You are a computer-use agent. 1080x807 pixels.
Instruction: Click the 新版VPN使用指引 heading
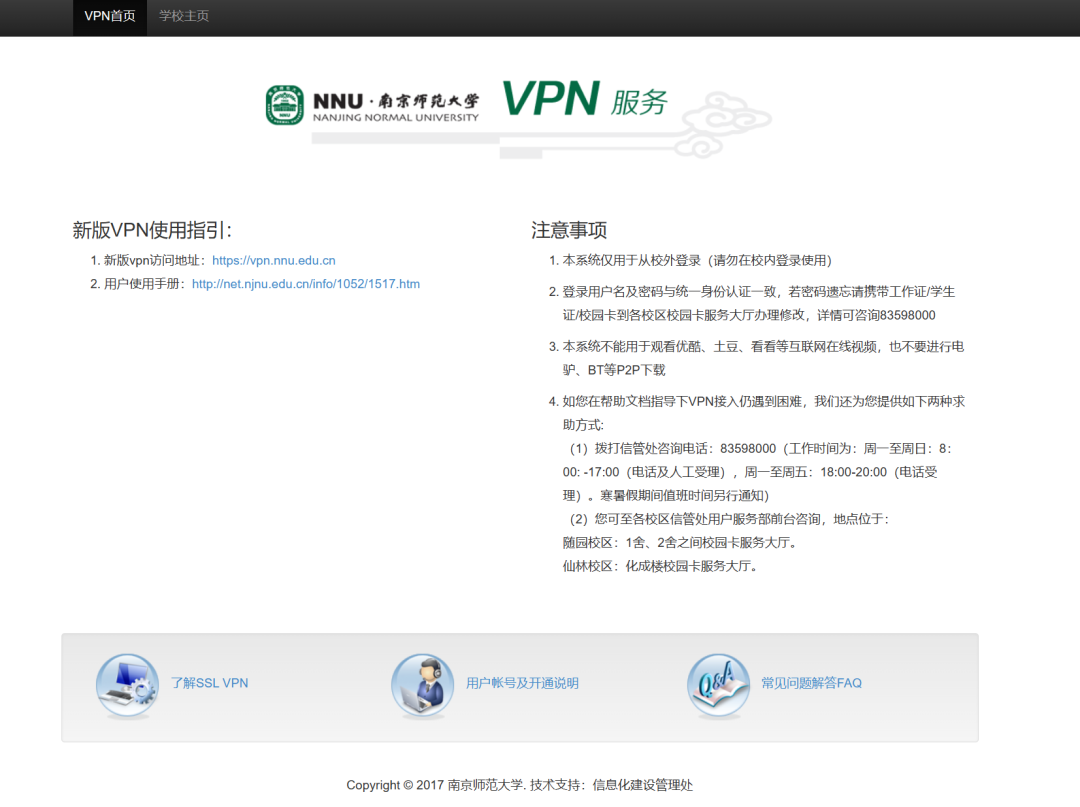point(152,230)
